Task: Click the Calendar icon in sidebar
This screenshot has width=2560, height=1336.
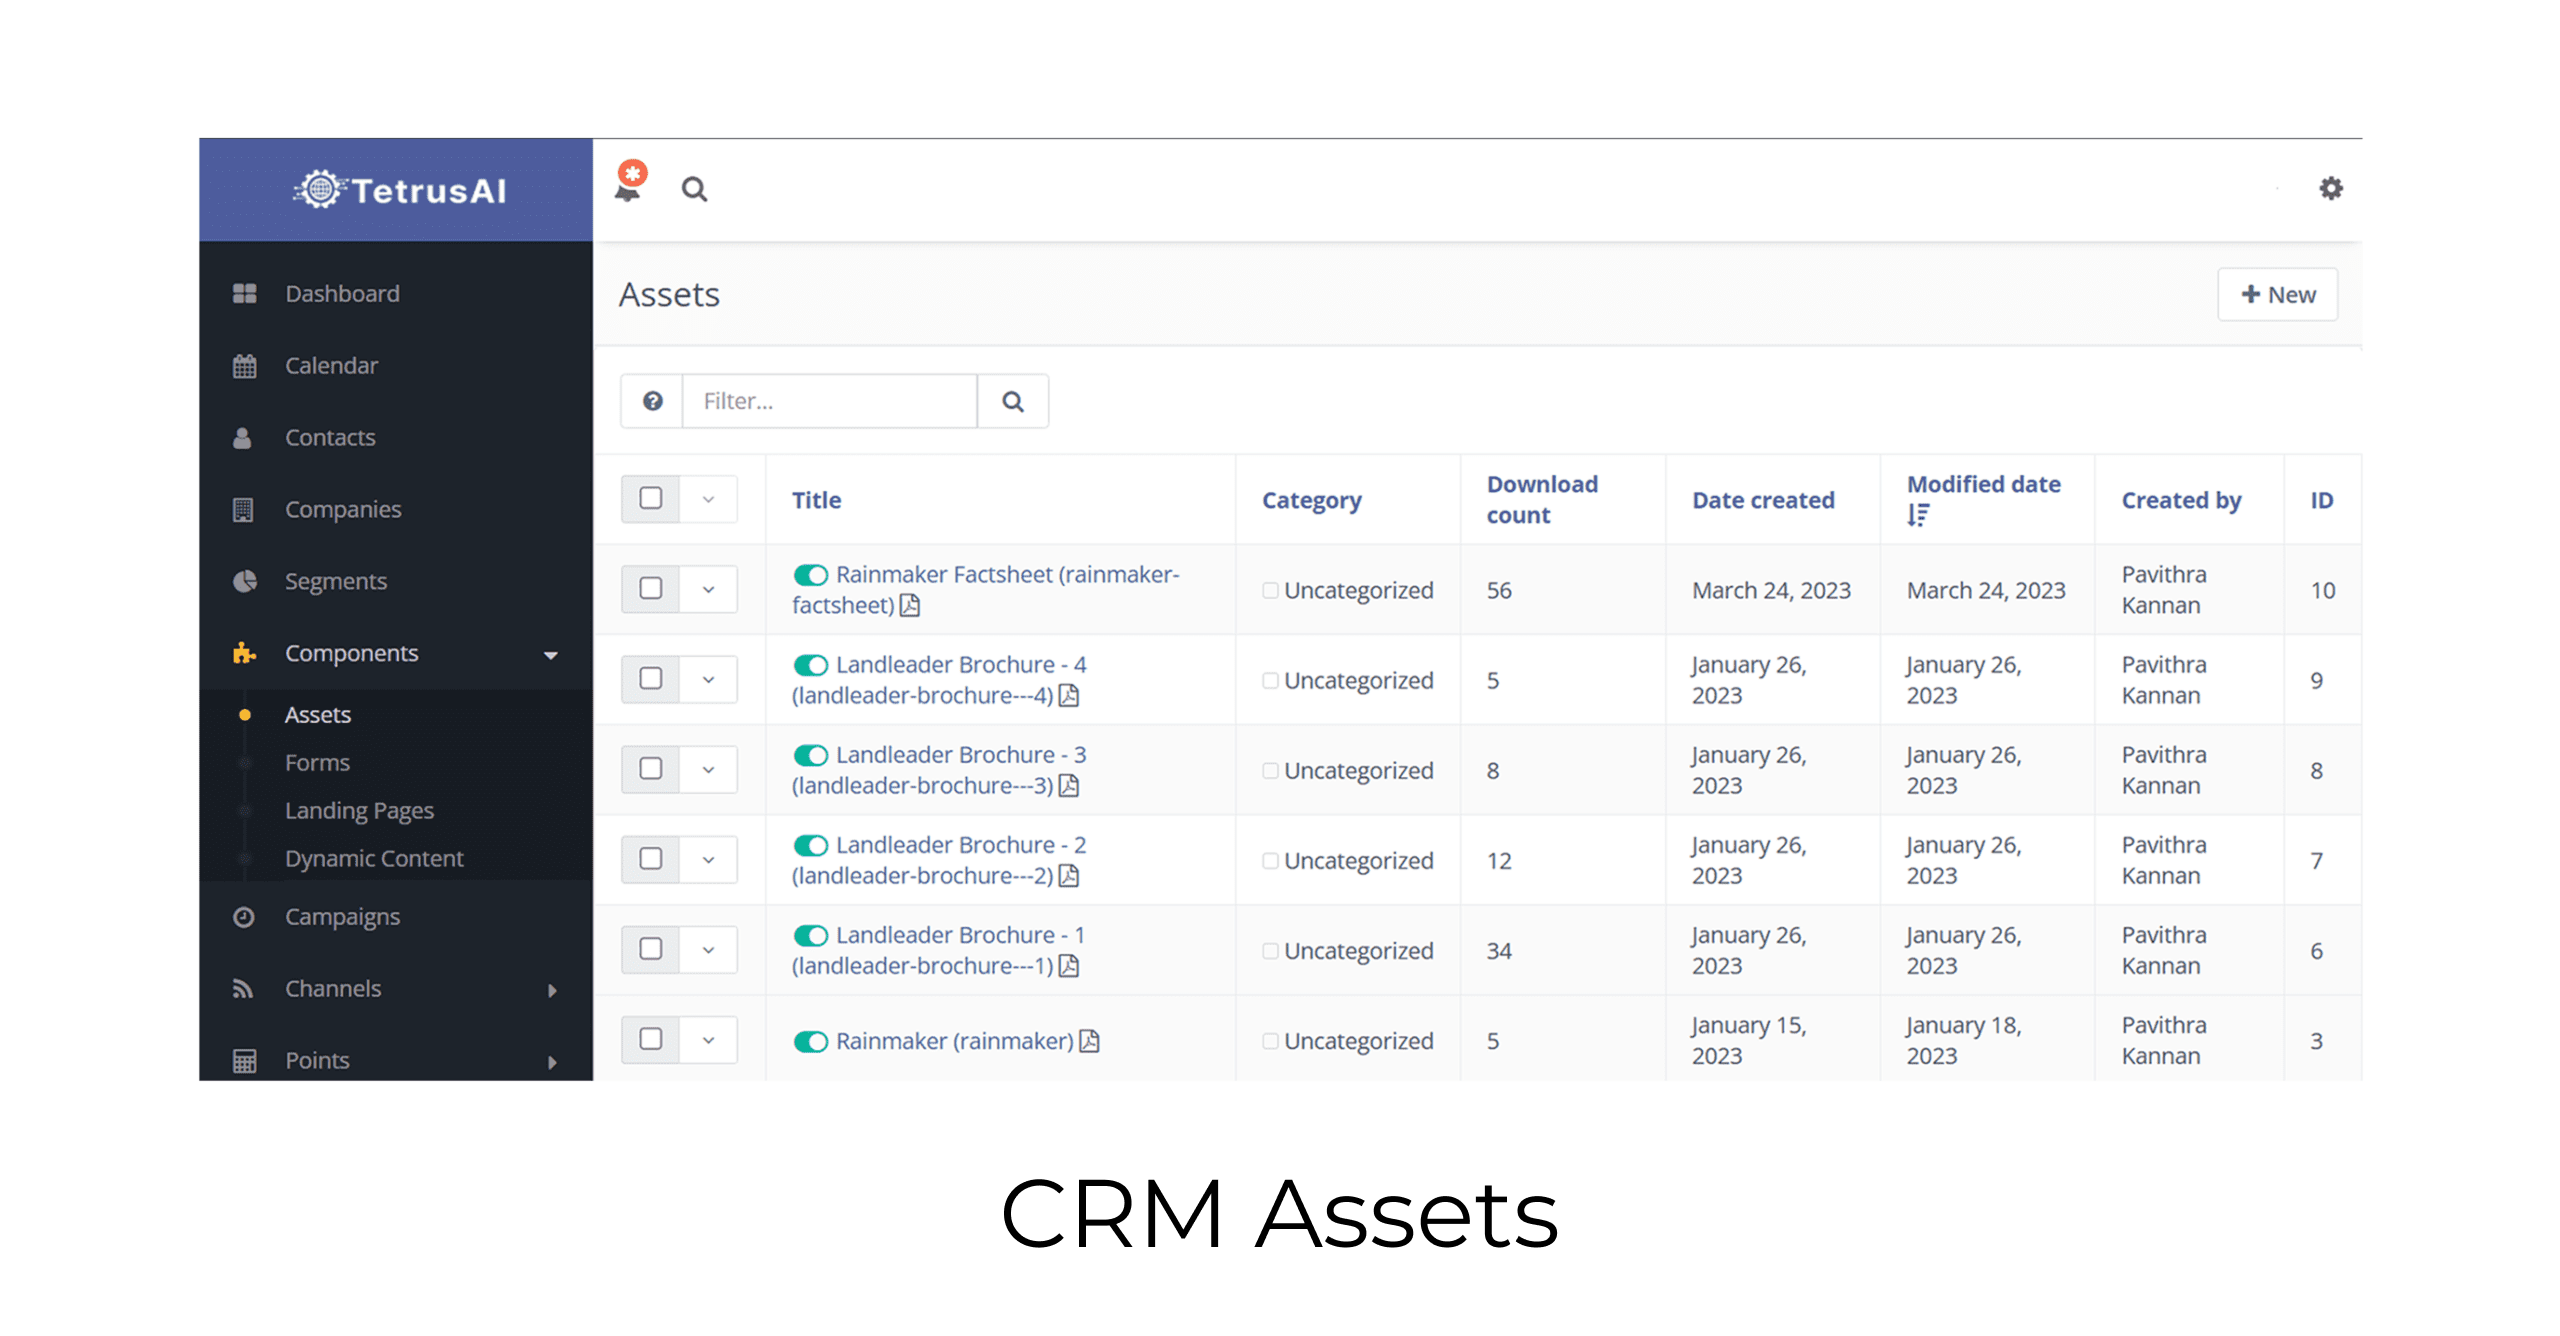Action: (244, 365)
